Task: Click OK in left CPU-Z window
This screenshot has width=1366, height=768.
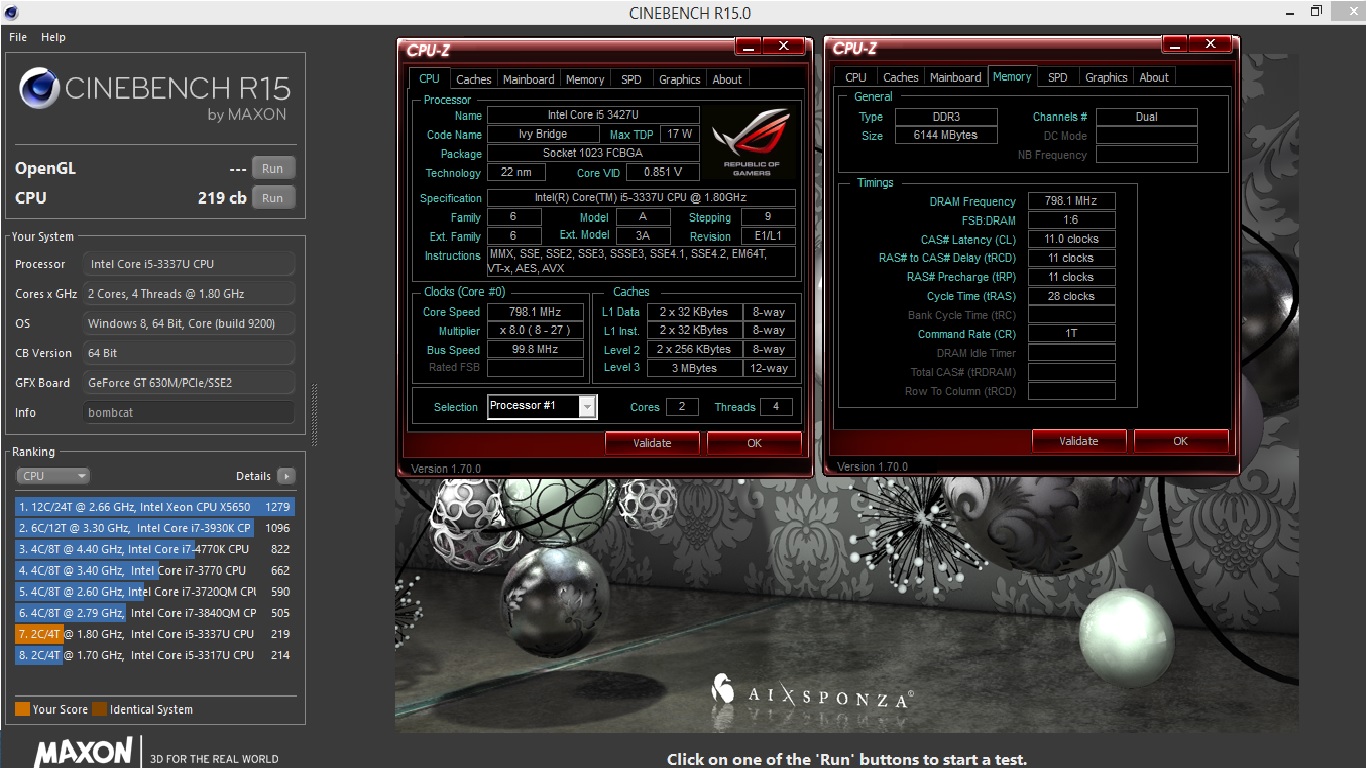Action: click(754, 443)
